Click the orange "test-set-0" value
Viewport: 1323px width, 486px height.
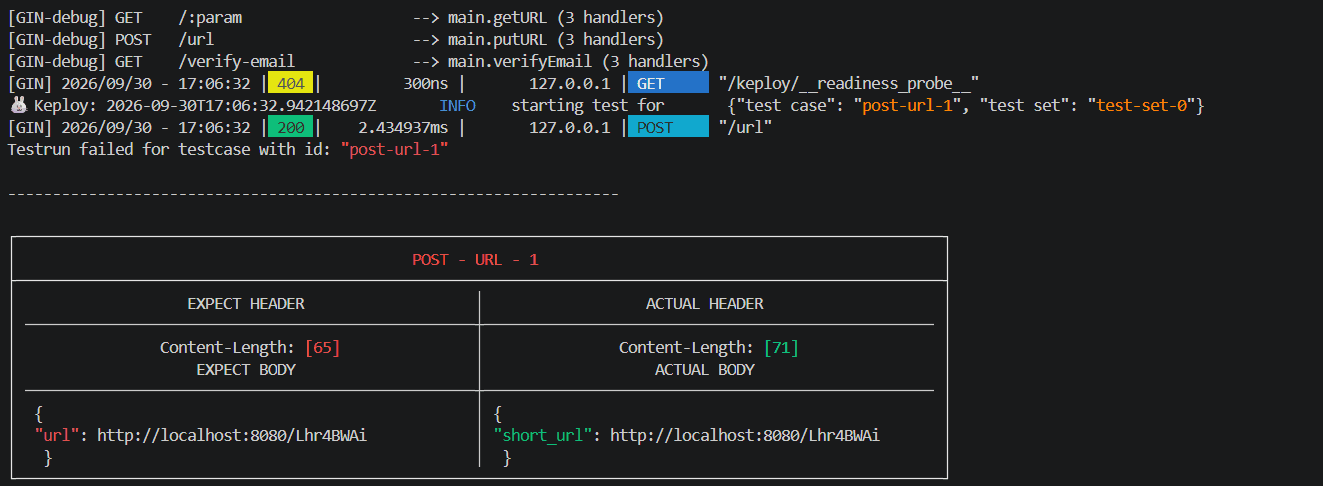1144,105
